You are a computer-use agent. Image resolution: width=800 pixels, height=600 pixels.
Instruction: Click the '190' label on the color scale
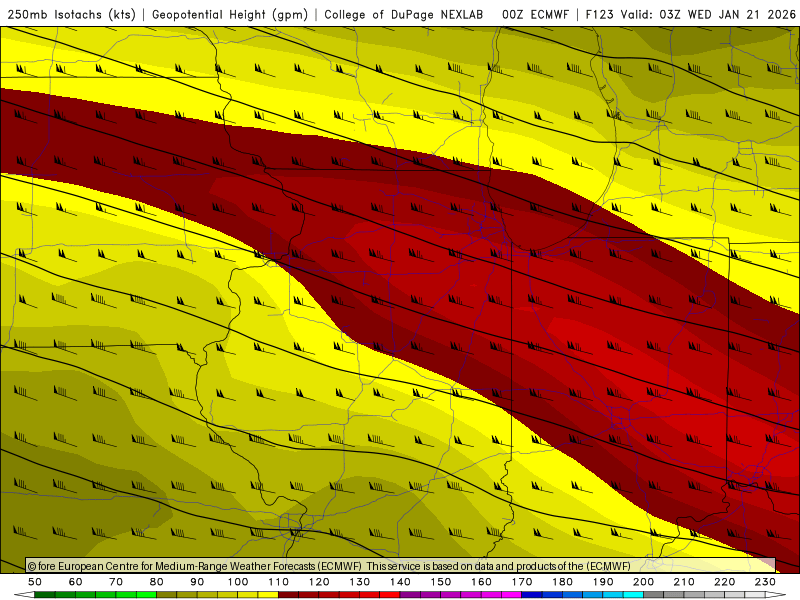(x=603, y=582)
